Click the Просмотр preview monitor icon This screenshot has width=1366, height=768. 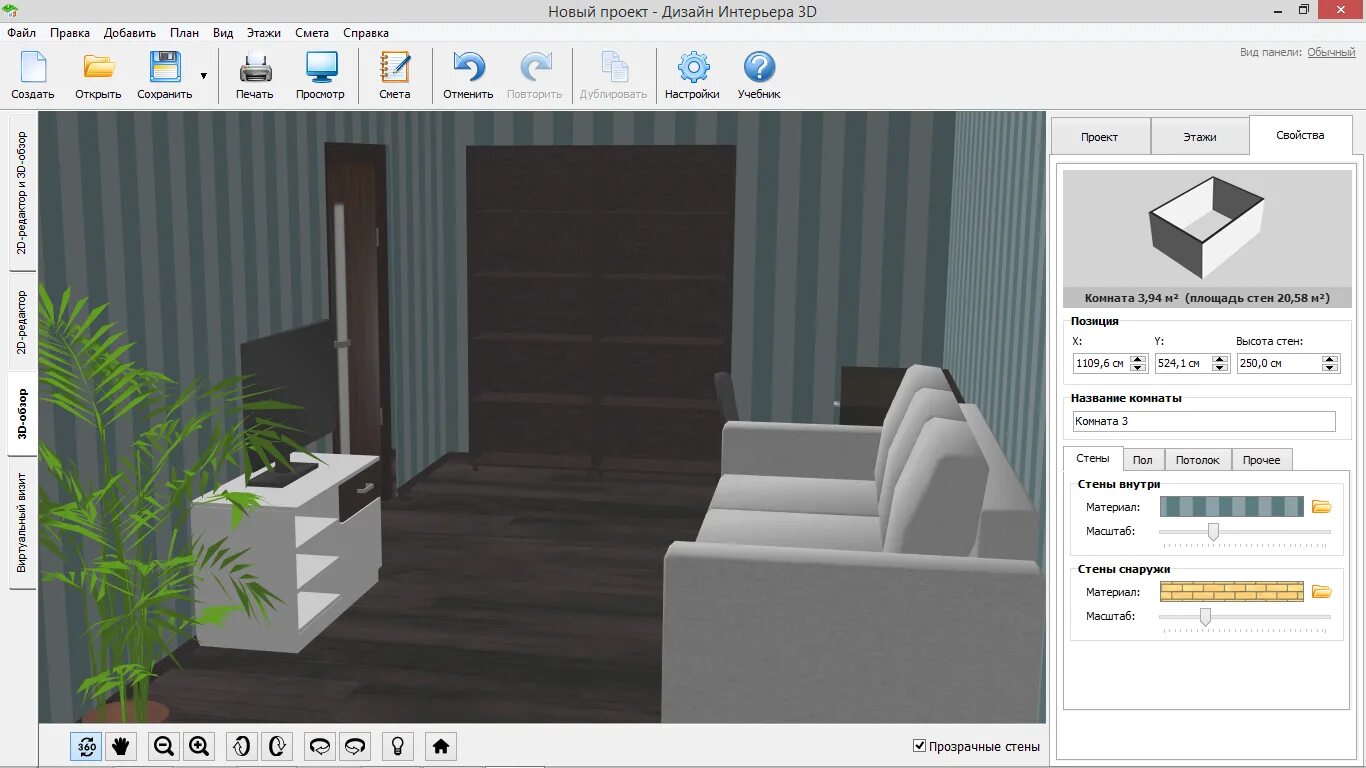pos(320,76)
